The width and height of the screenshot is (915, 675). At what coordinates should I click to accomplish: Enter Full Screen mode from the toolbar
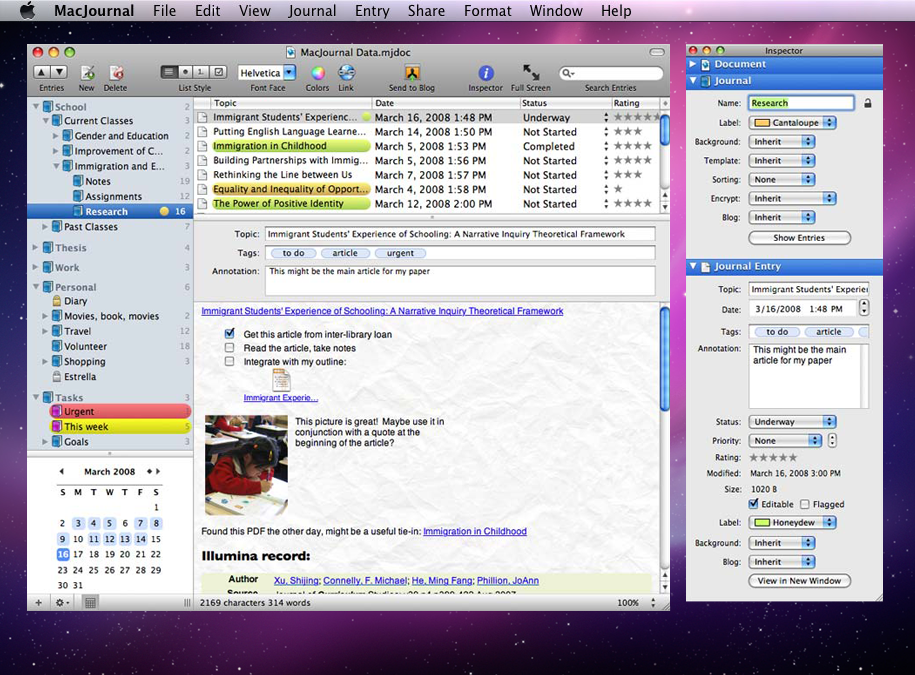[x=530, y=72]
